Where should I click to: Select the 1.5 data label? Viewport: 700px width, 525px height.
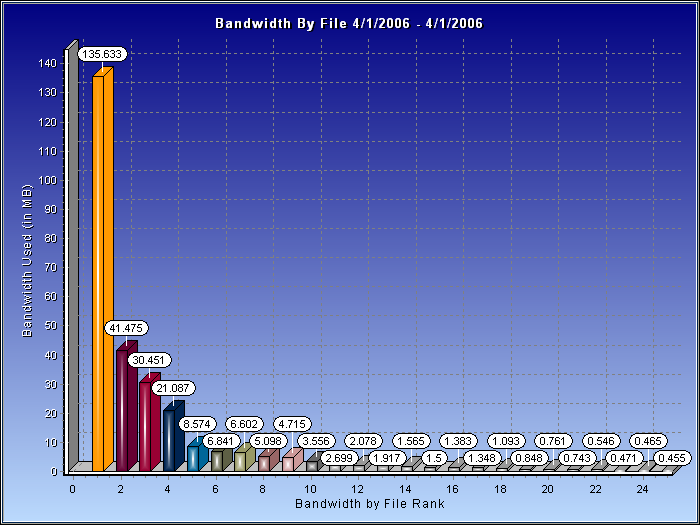coord(434,458)
